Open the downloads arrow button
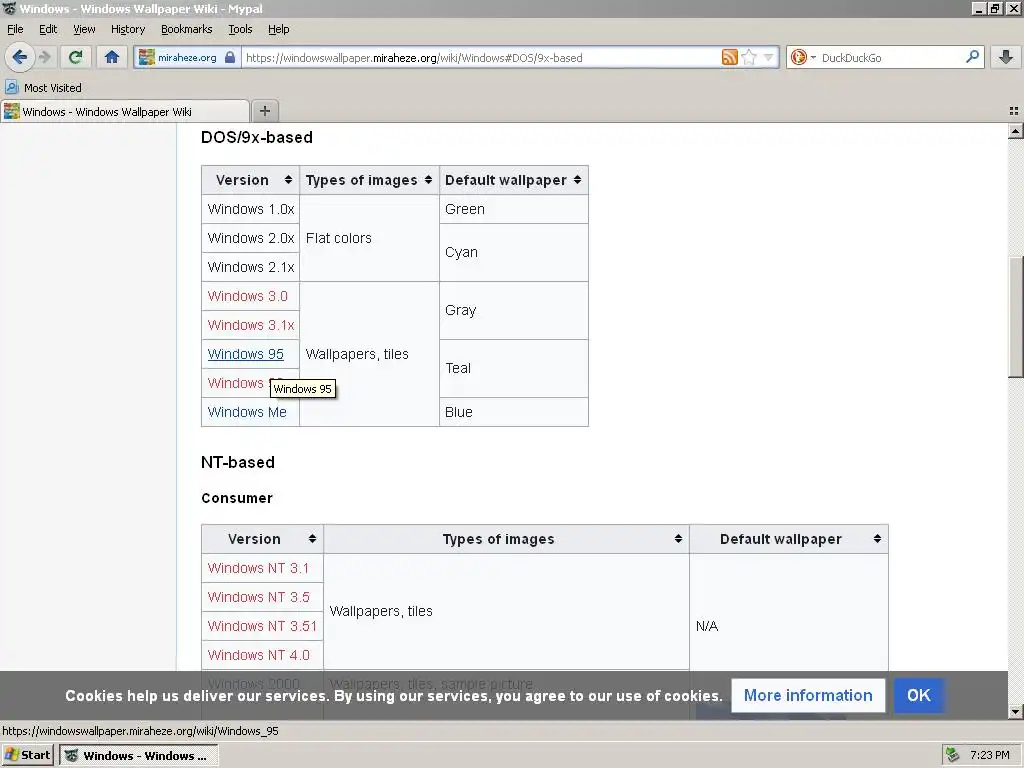Screen dimensions: 1024x768 point(1006,57)
